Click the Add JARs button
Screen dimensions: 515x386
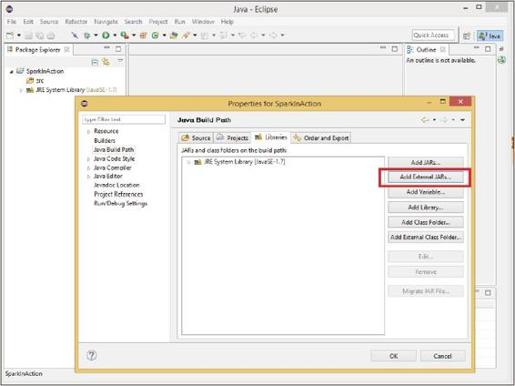coord(425,162)
